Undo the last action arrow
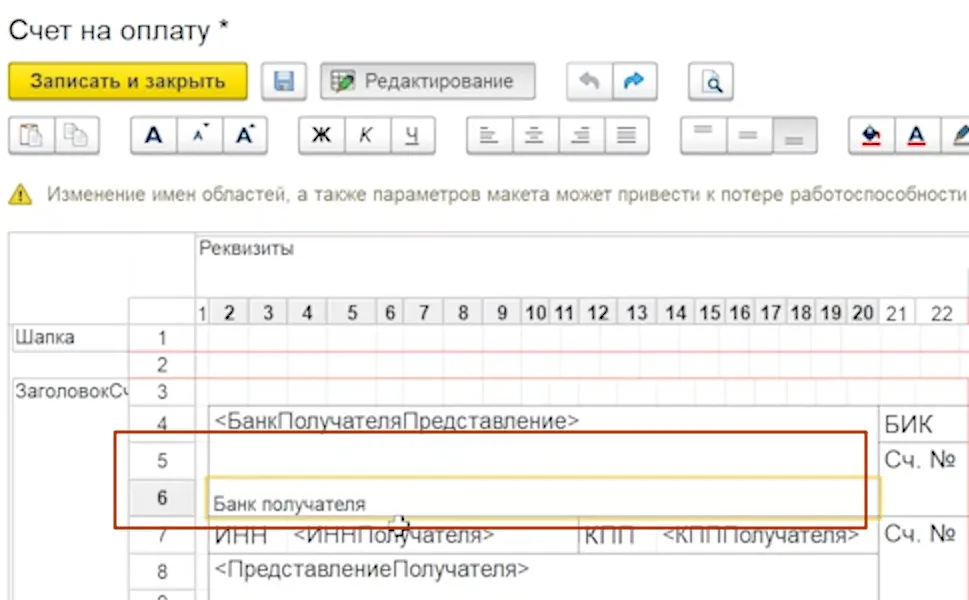 (x=590, y=81)
